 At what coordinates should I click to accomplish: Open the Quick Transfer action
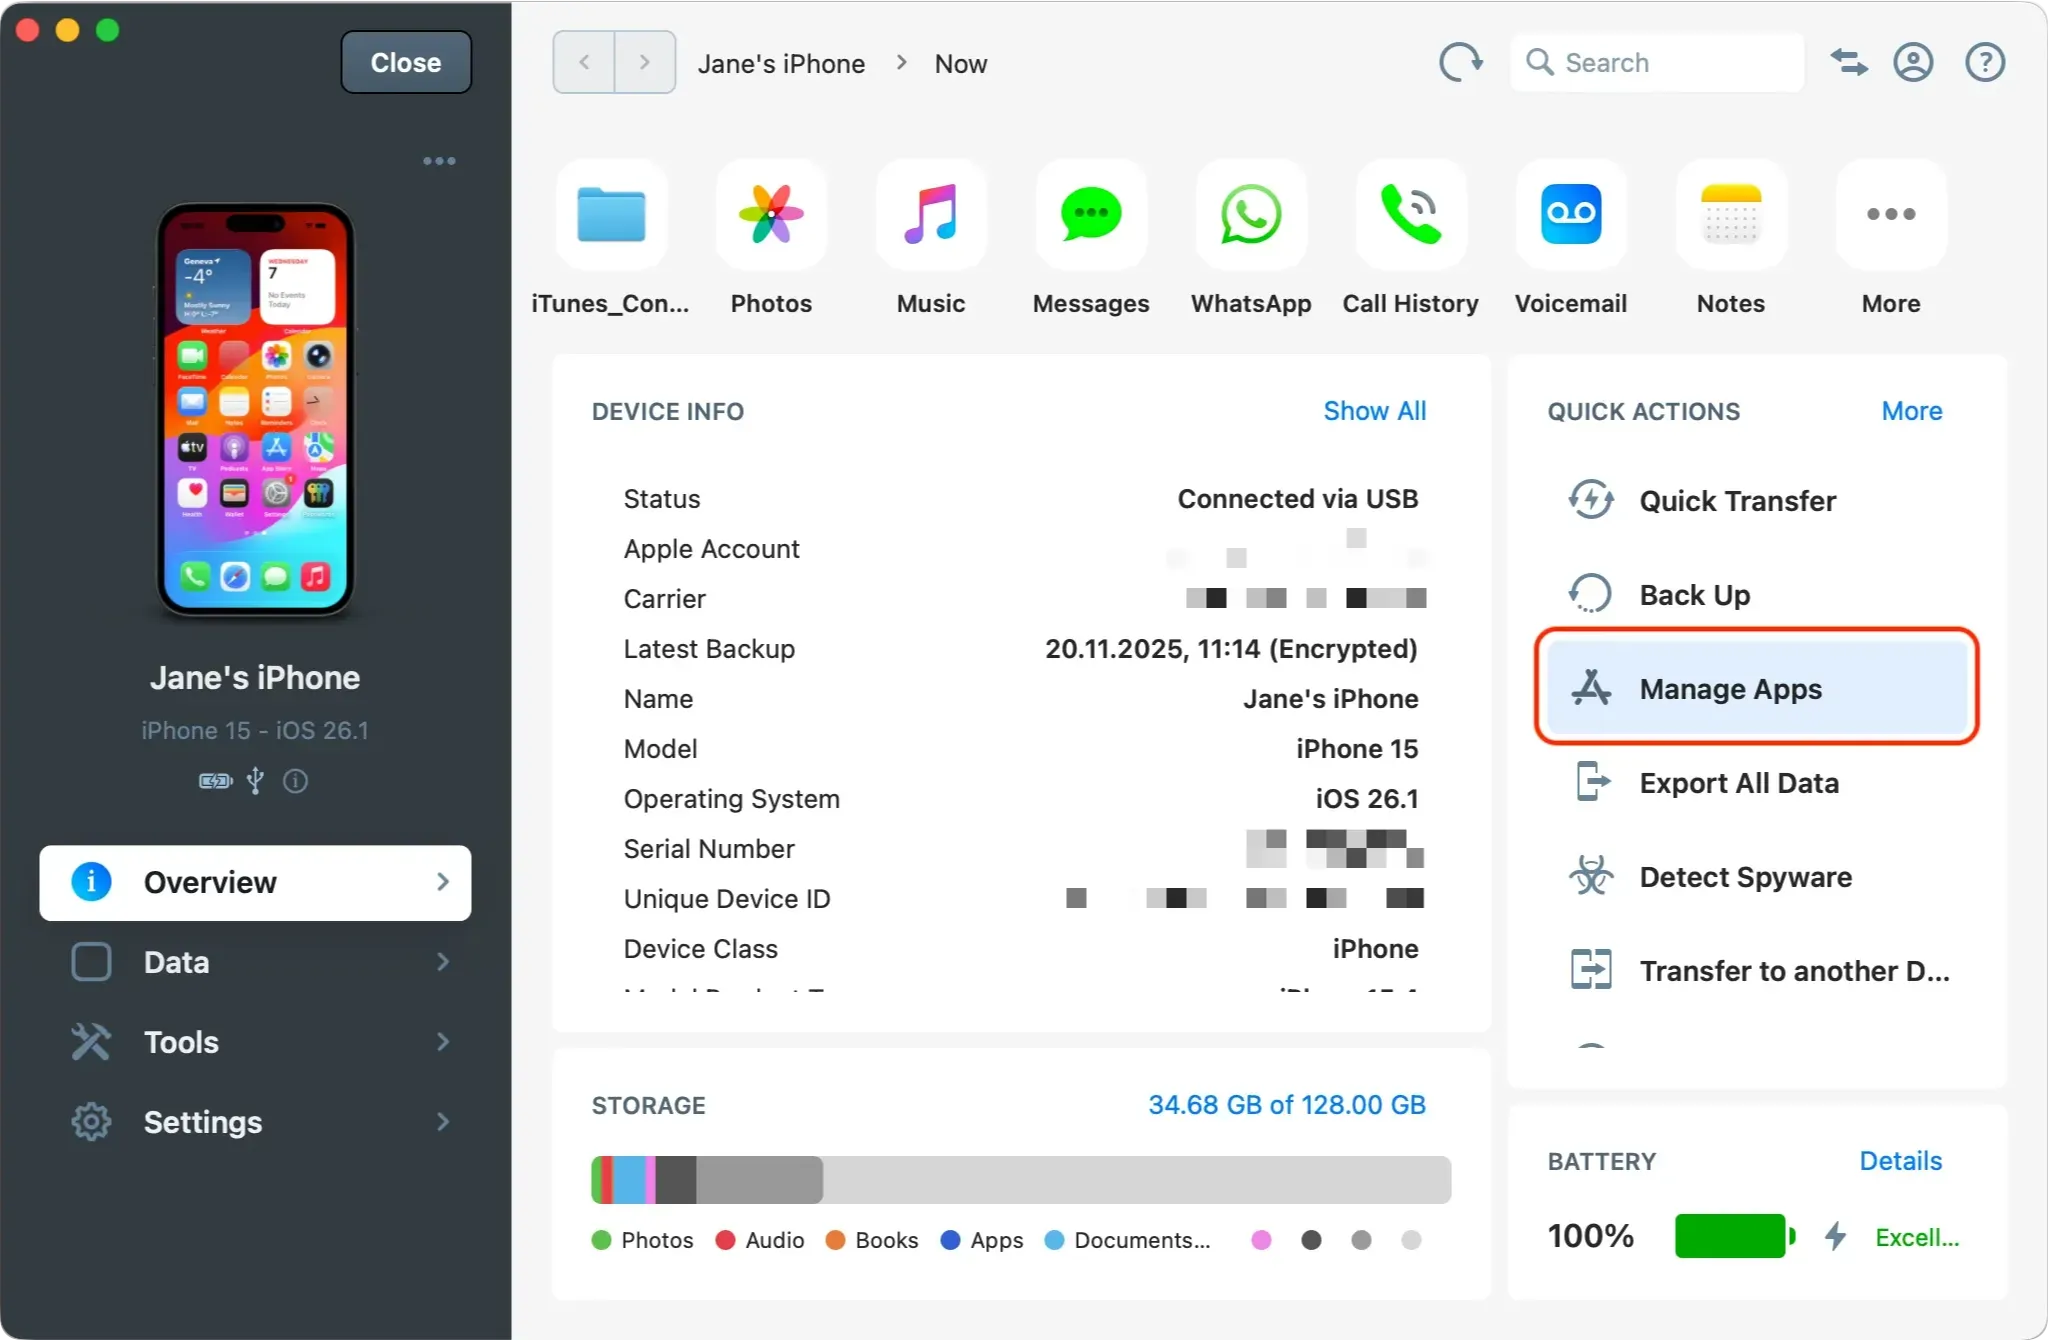(1737, 501)
